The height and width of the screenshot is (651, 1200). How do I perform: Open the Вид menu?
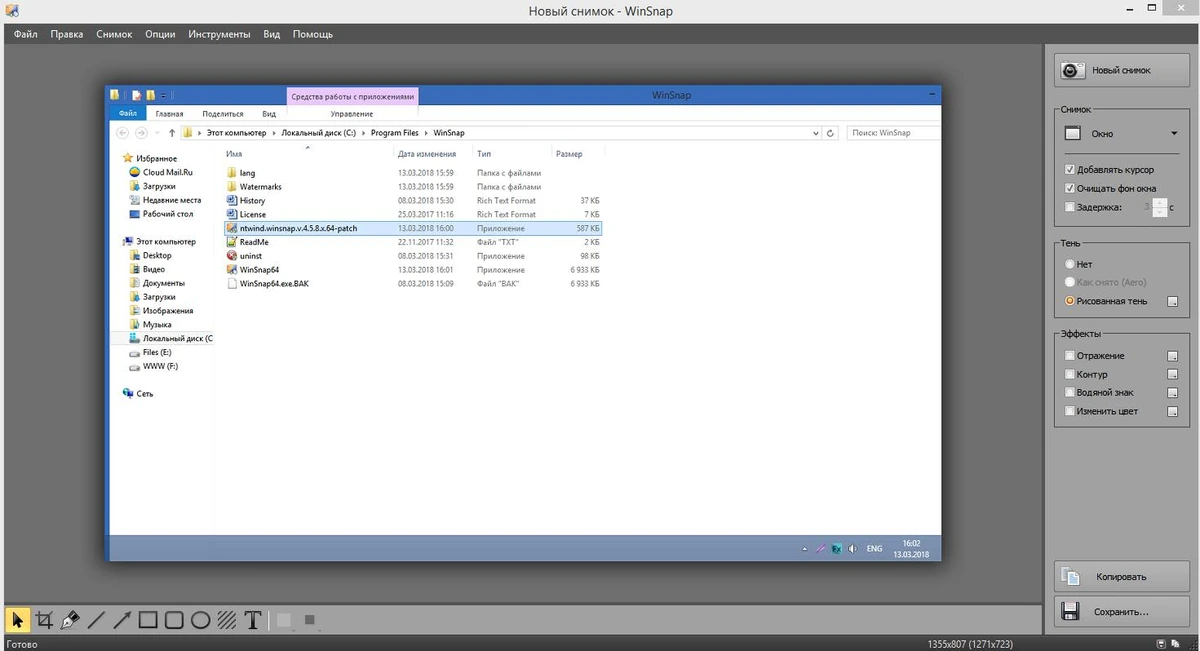coord(271,34)
